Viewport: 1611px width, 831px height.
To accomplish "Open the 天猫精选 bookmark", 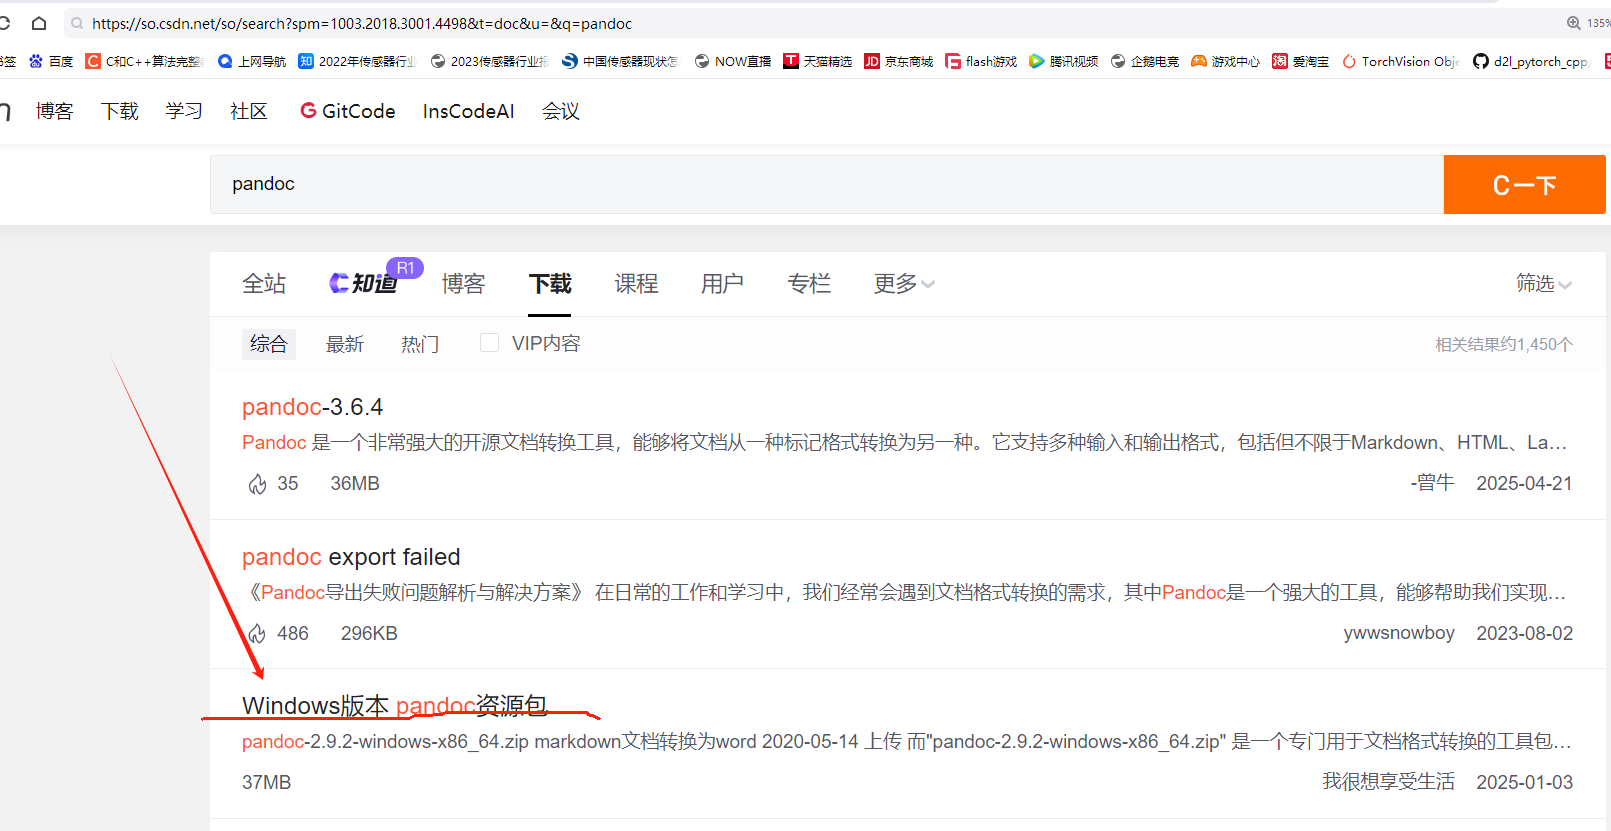I will pos(818,61).
